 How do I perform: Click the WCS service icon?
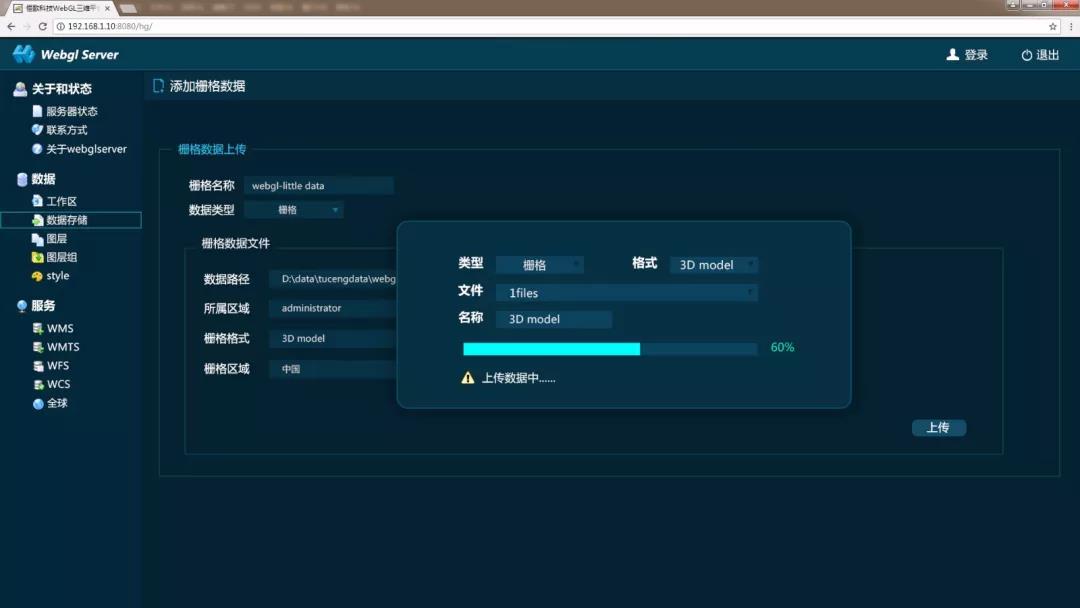tap(38, 384)
